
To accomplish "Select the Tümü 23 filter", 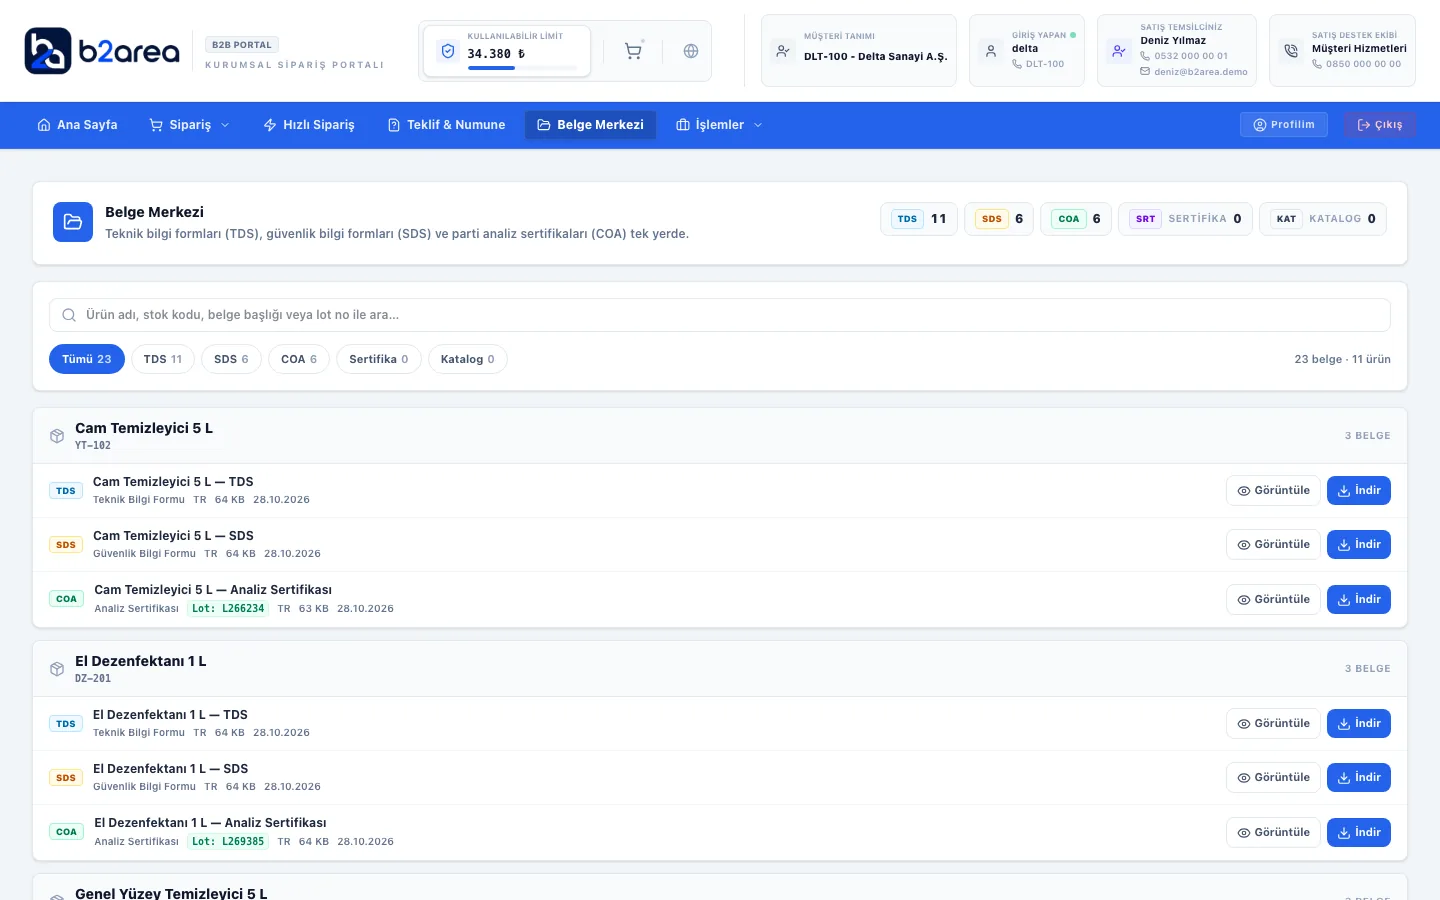I will tap(87, 359).
